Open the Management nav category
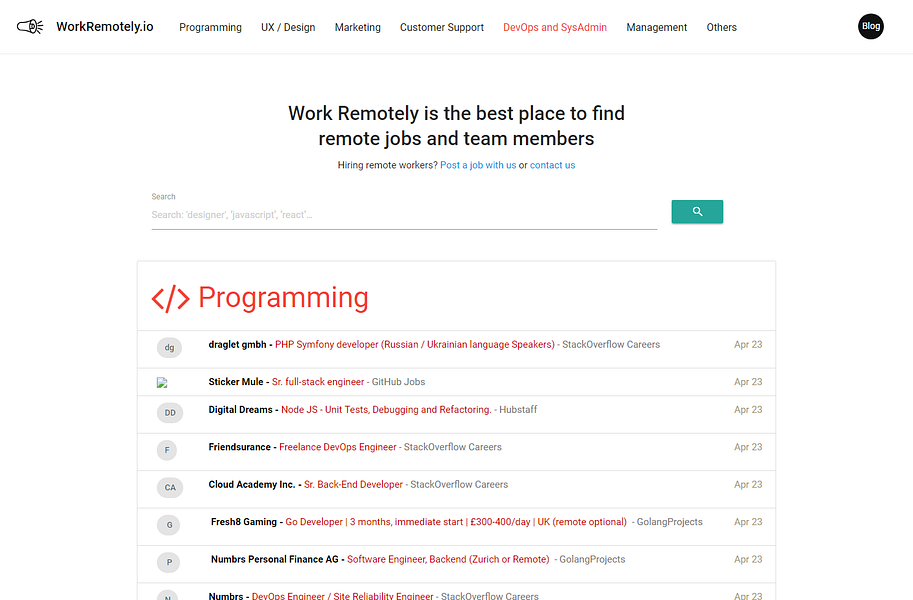 pyautogui.click(x=657, y=27)
